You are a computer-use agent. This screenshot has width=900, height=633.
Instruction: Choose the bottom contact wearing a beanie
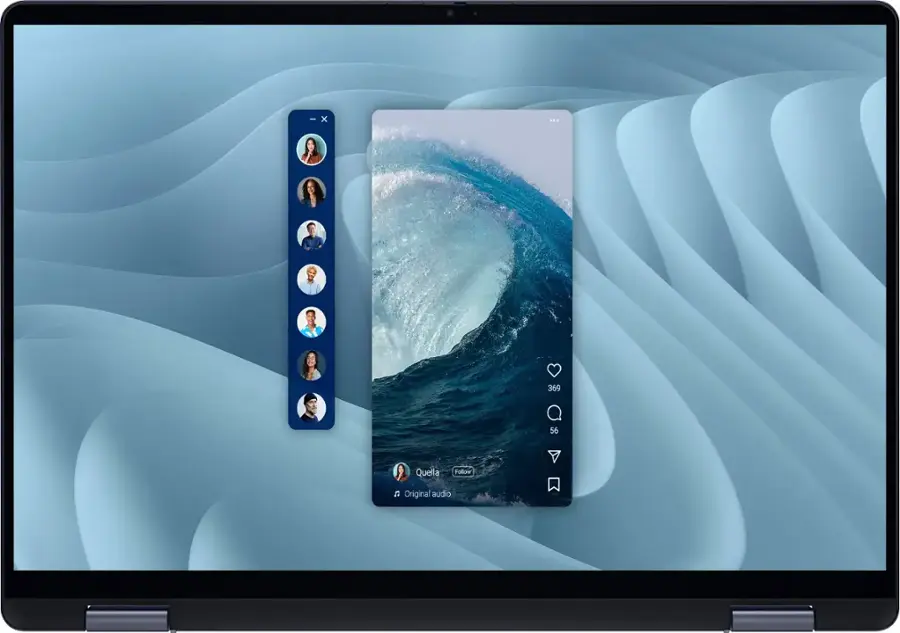(x=311, y=407)
